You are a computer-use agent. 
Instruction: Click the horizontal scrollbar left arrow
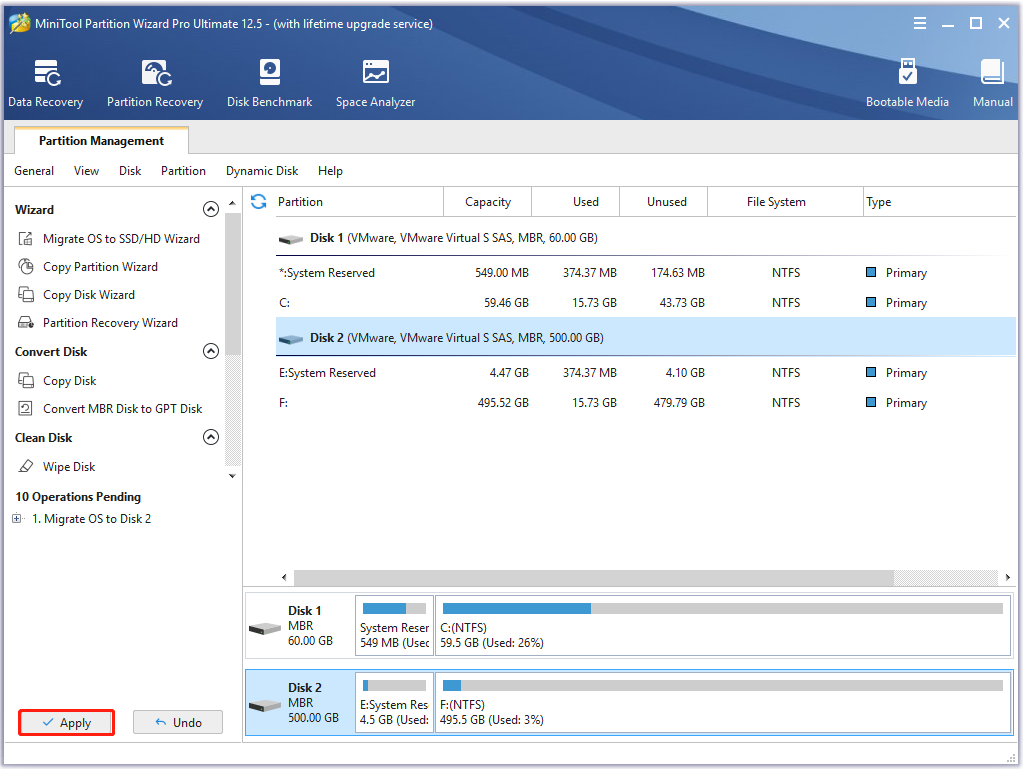284,577
